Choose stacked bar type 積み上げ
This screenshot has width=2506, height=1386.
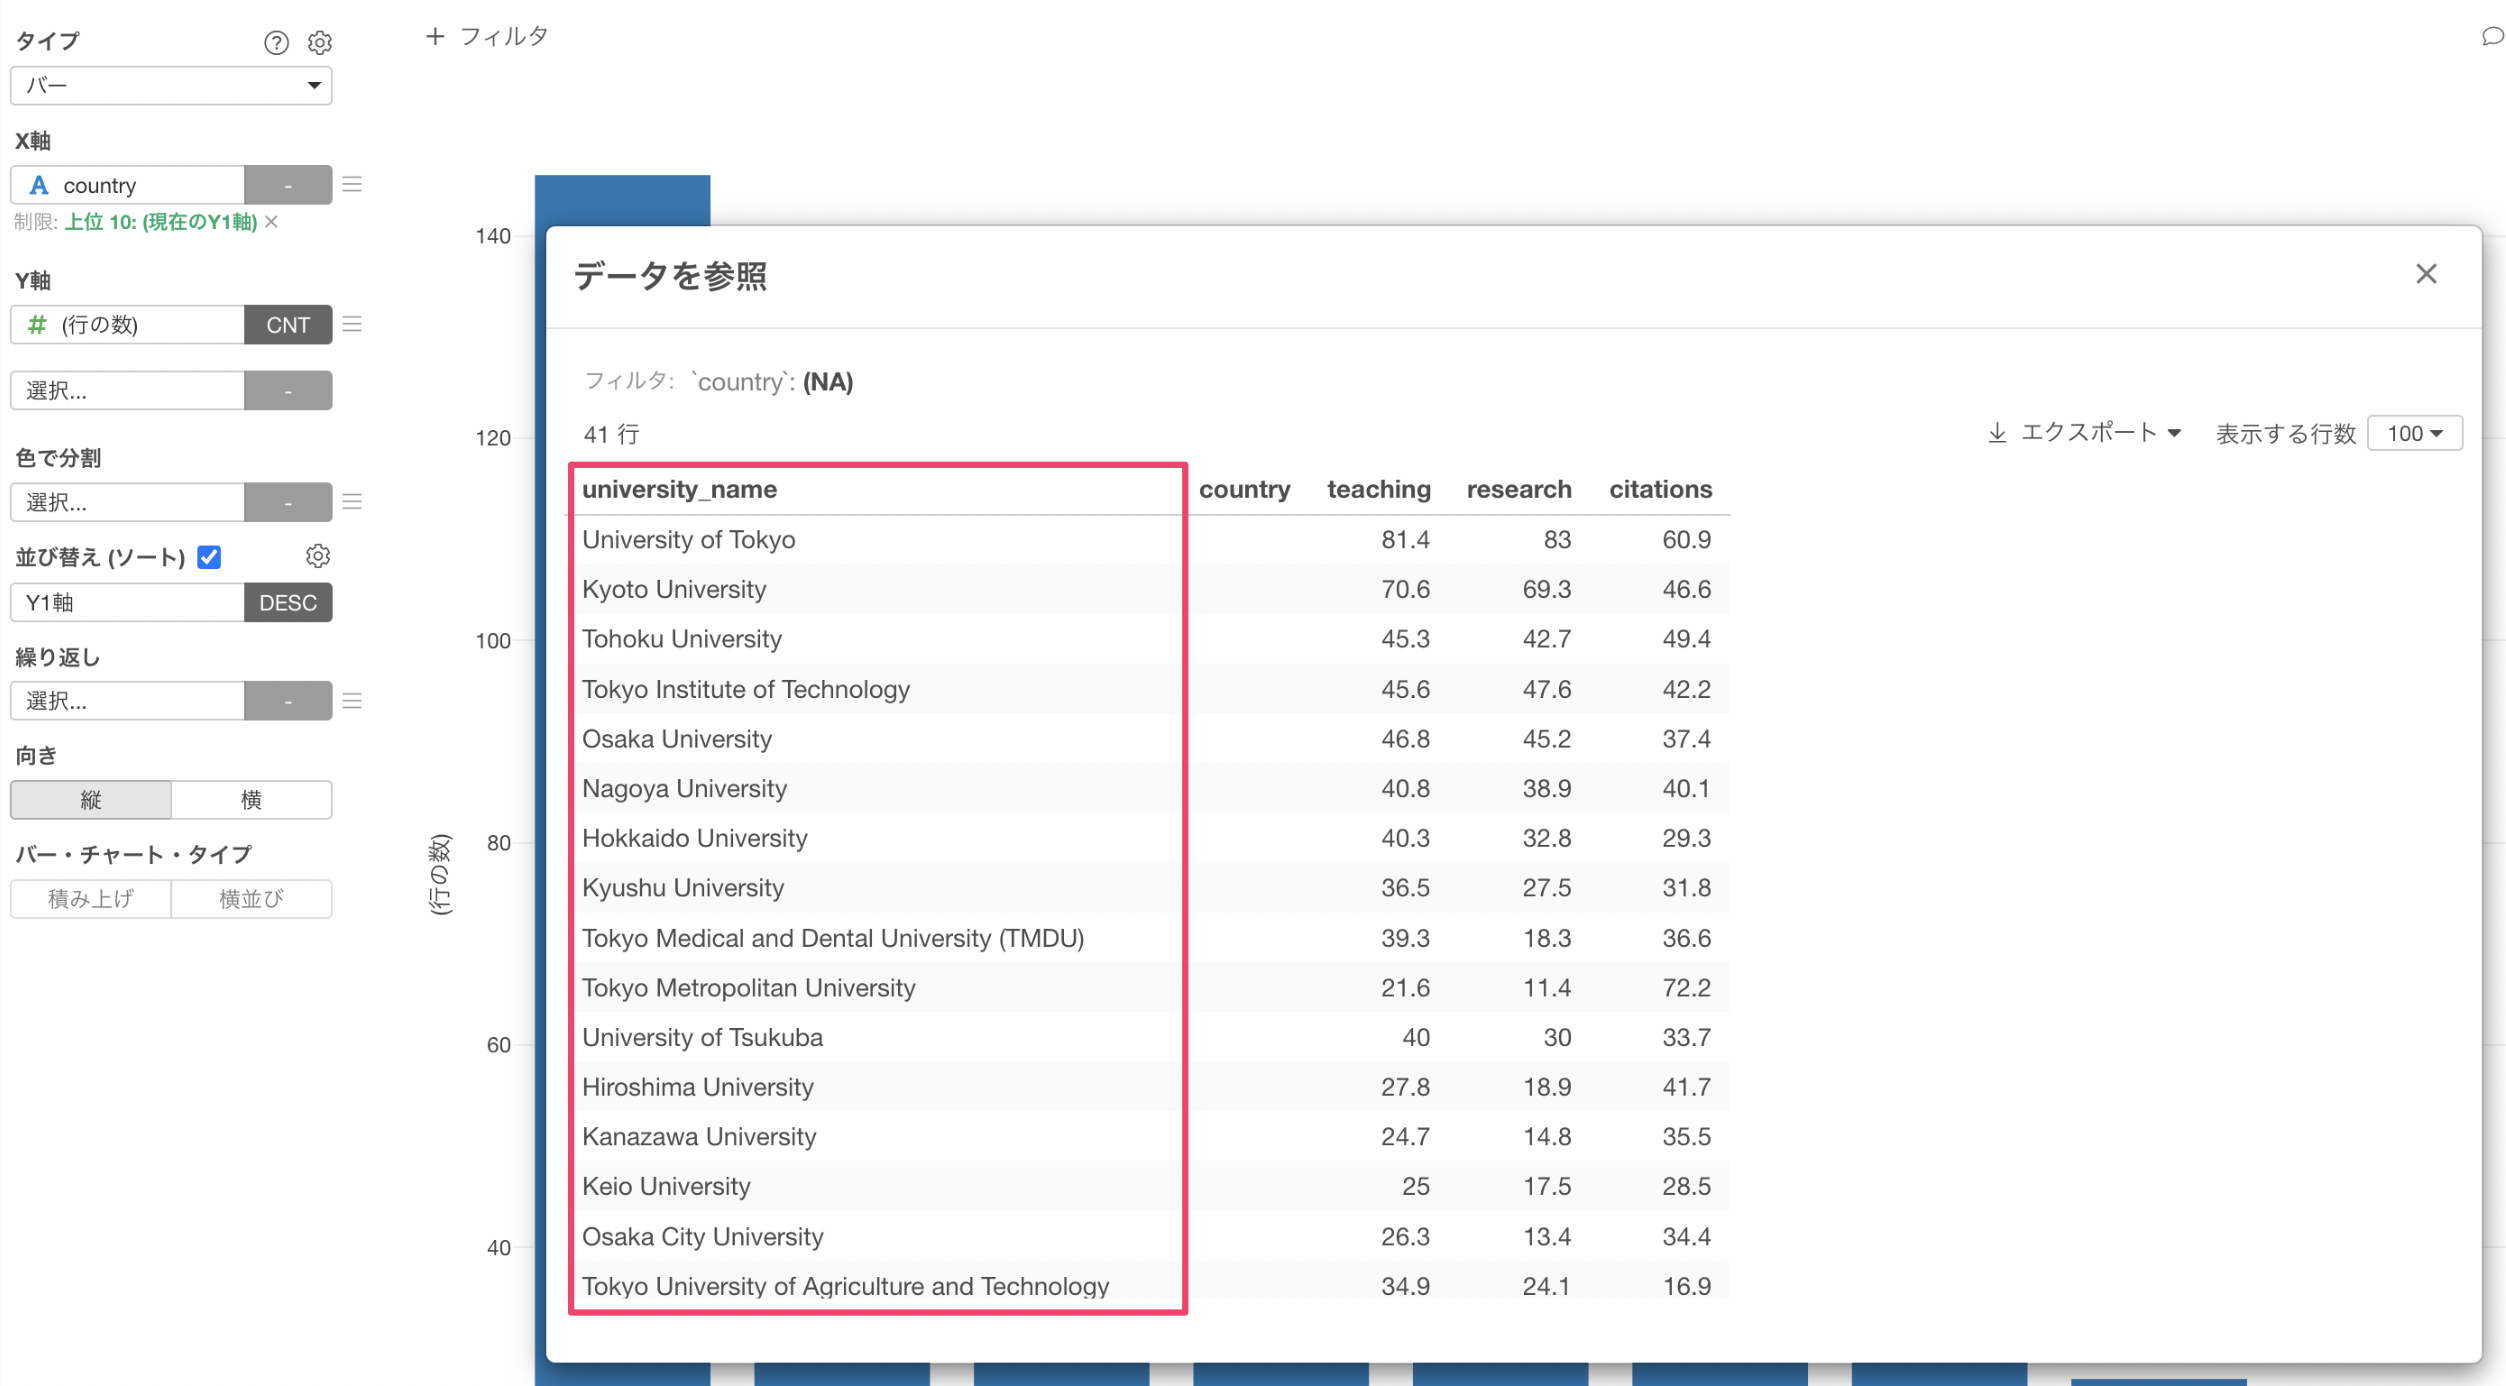[91, 898]
